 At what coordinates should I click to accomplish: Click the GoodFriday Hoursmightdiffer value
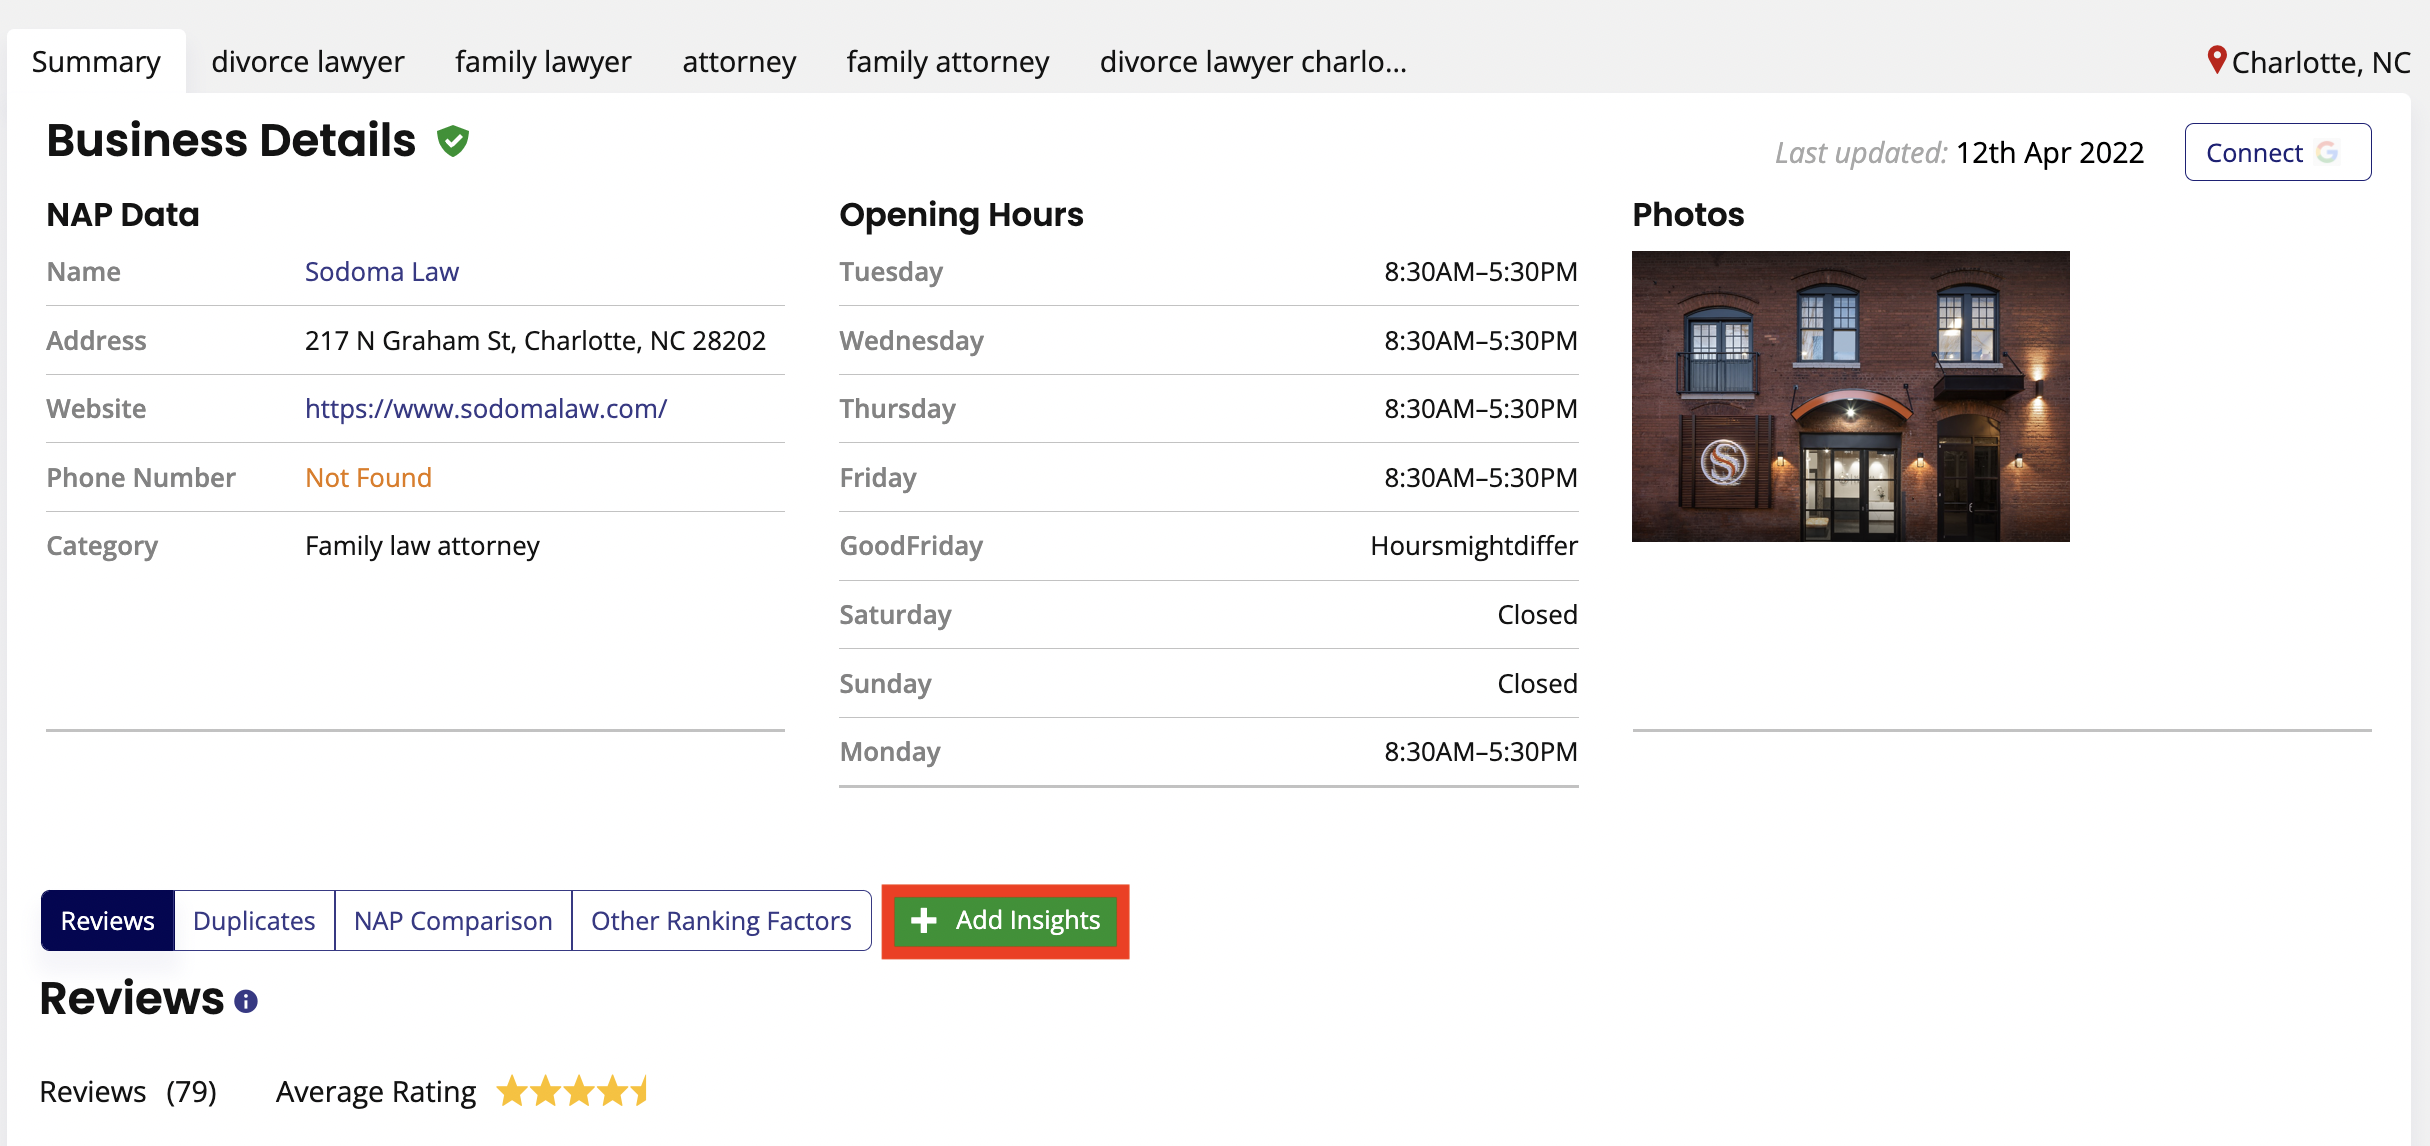(x=1474, y=546)
